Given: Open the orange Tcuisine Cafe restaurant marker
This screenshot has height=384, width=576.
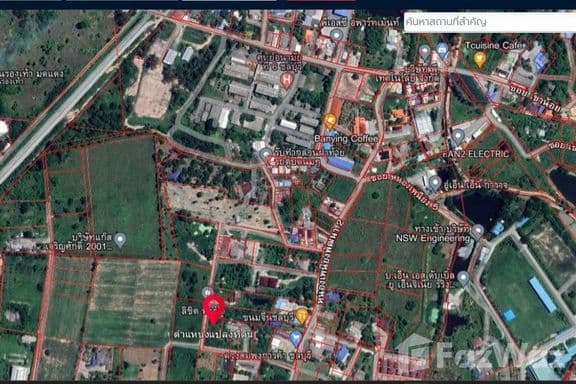Looking at the screenshot, I should click(x=479, y=60).
